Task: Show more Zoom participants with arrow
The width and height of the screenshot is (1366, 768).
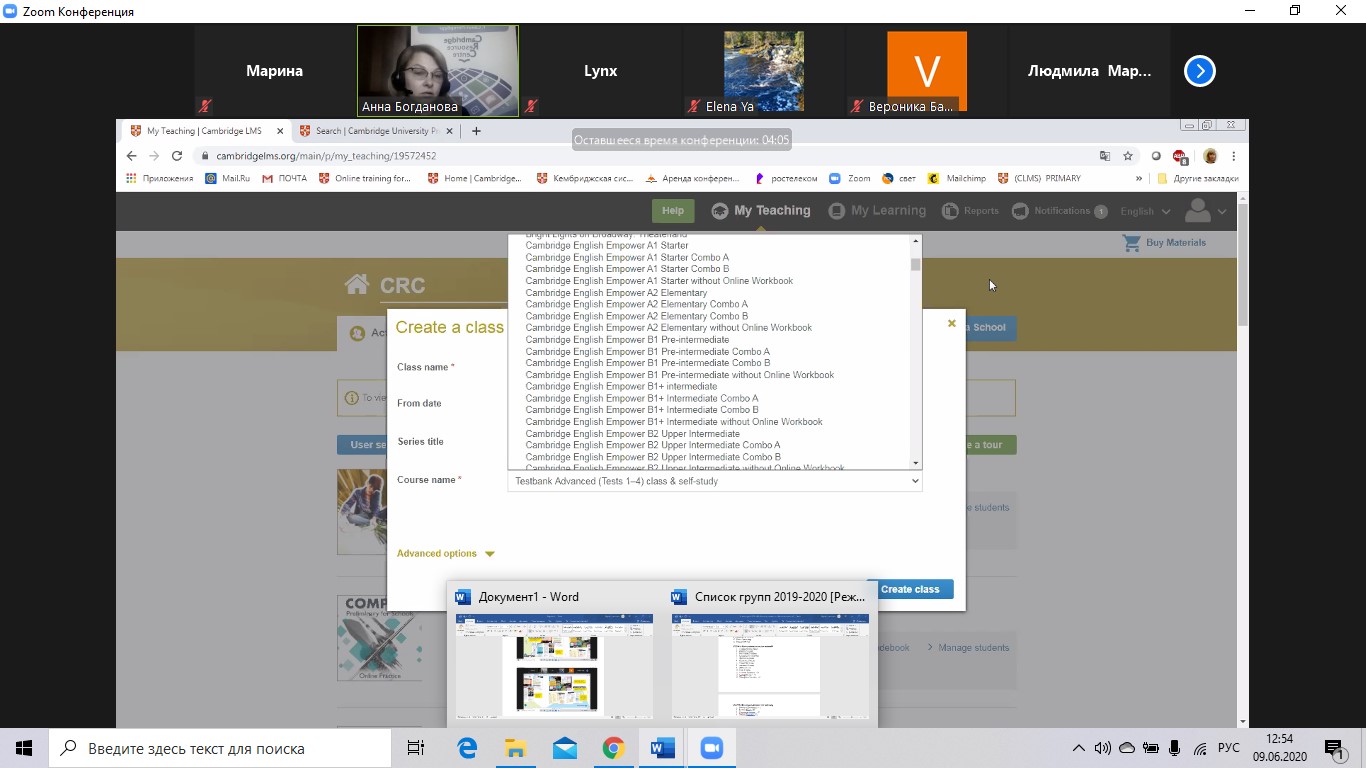Action: click(x=1199, y=71)
